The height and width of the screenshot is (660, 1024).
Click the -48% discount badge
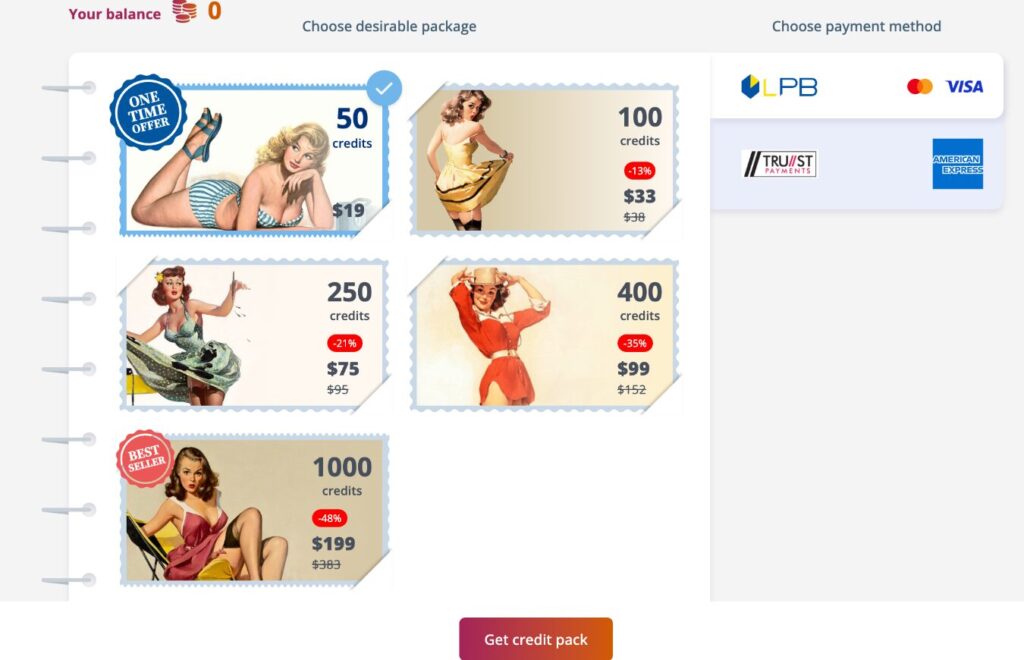pyautogui.click(x=330, y=518)
